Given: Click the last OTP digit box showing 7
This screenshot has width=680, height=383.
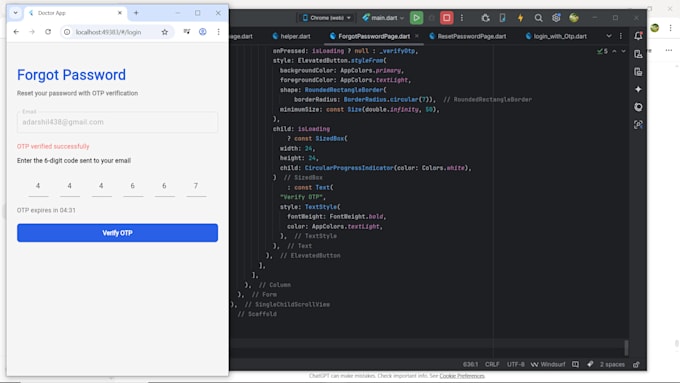Looking at the screenshot, I should tap(196, 187).
